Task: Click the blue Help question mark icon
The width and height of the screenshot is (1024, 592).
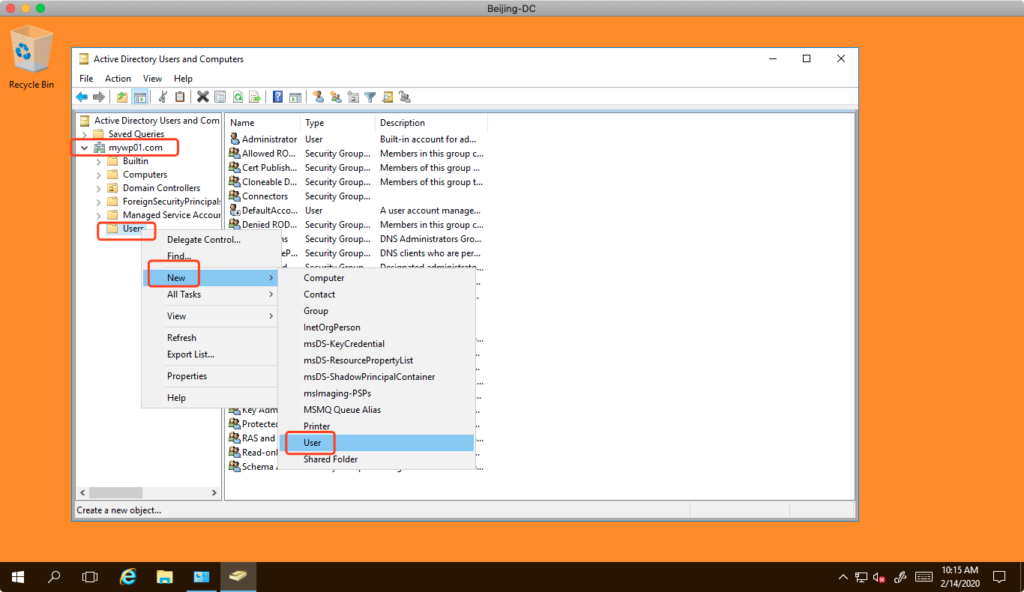Action: point(278,97)
